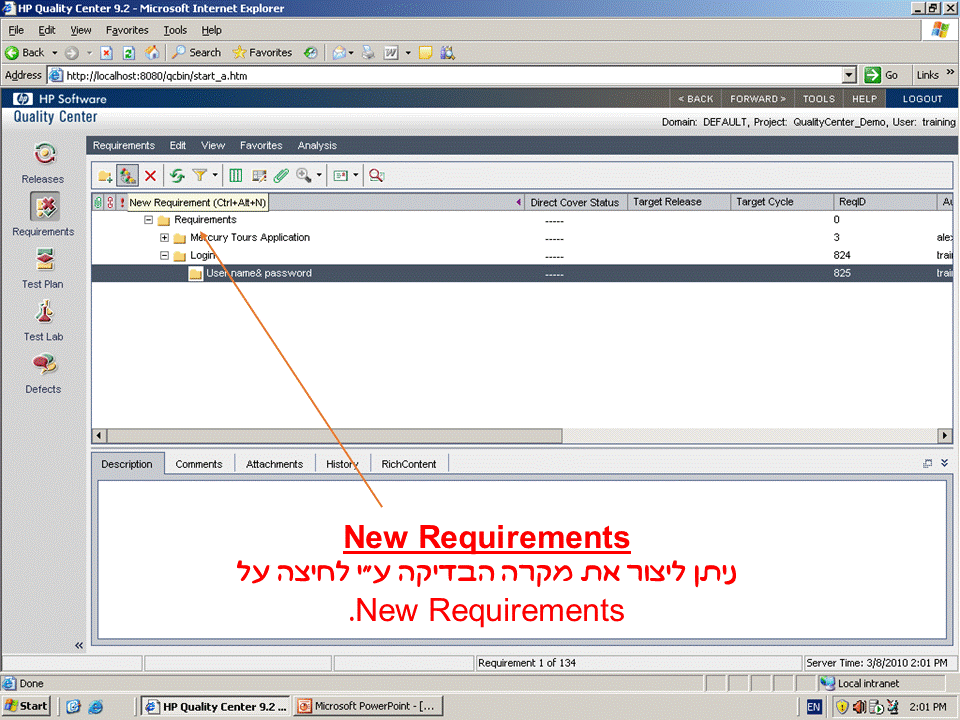Open the Windows Start menu
This screenshot has width=960, height=720.
(x=26, y=706)
